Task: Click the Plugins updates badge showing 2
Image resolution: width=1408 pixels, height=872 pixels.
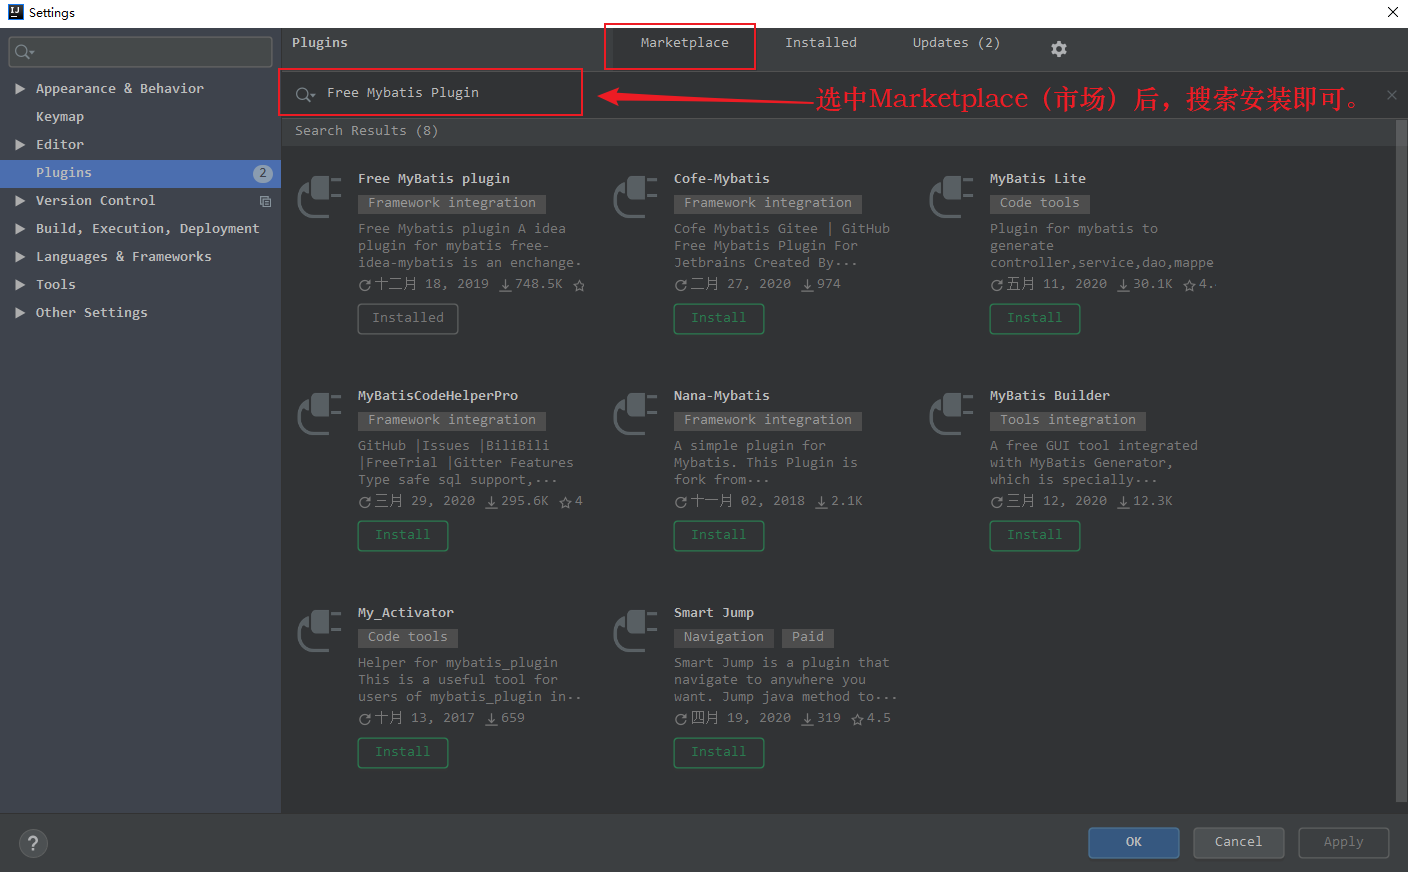Action: [x=262, y=173]
